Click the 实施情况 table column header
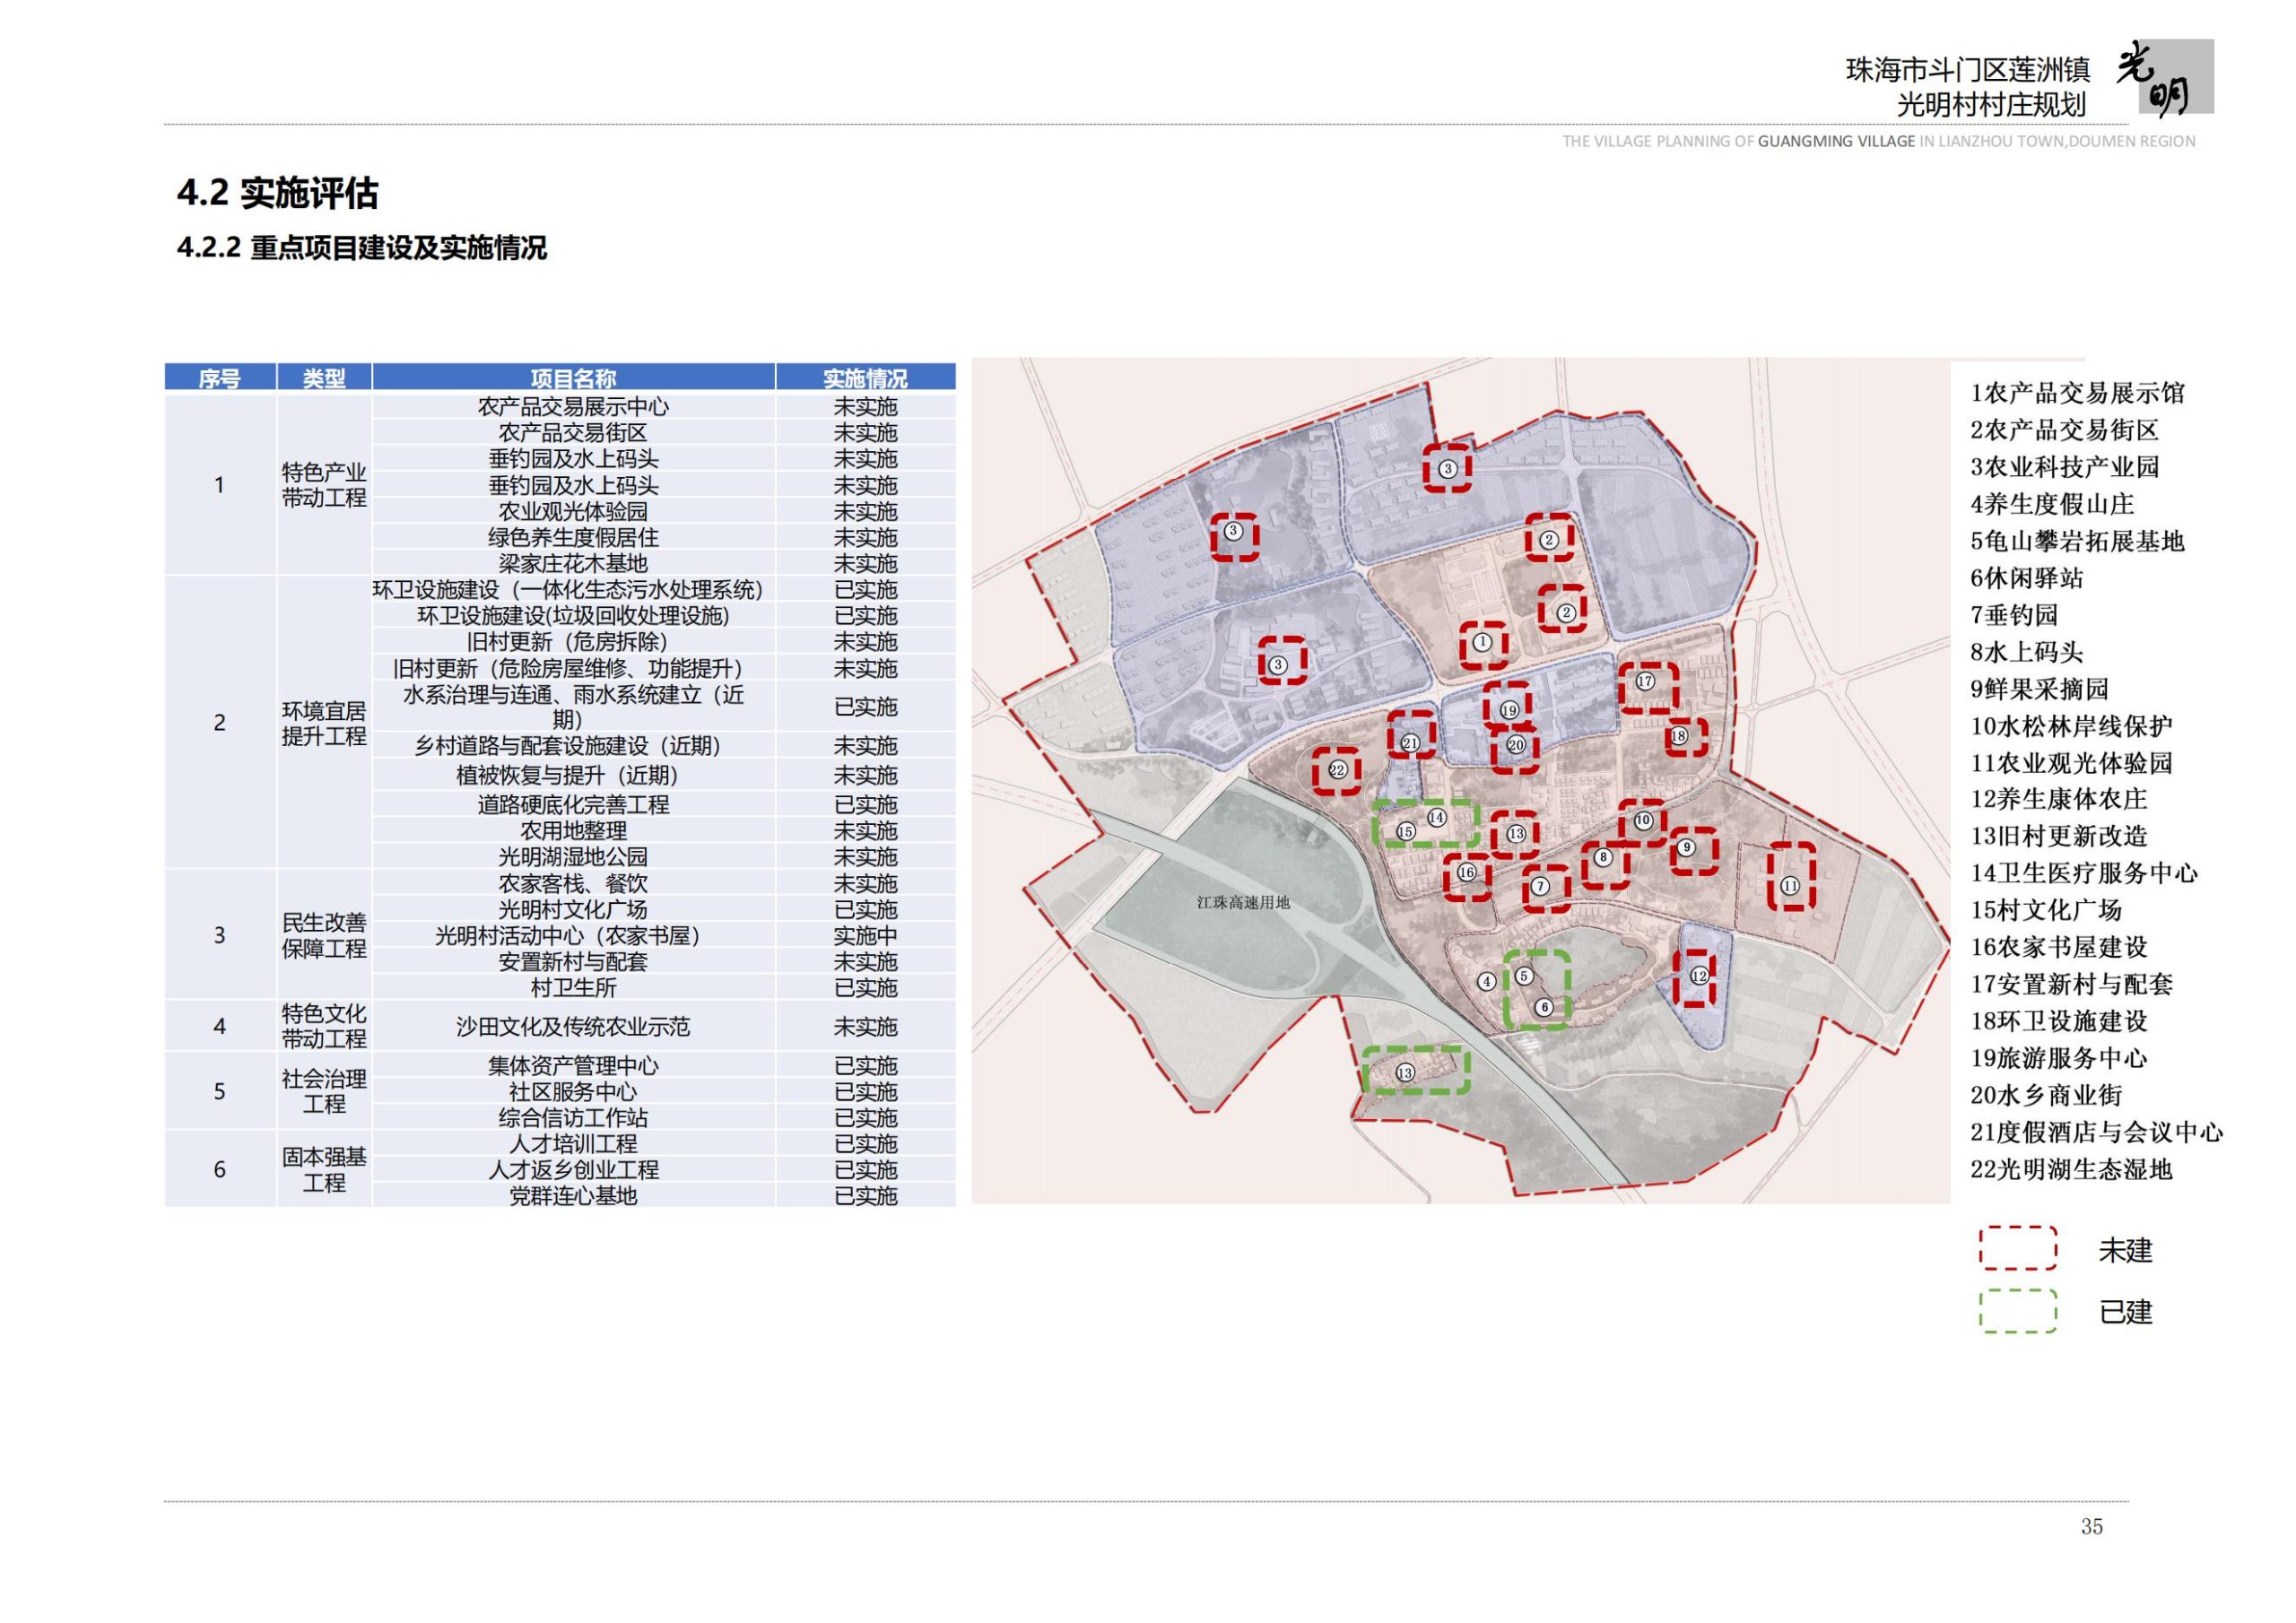Image resolution: width=2296 pixels, height=1623 pixels. coord(865,378)
